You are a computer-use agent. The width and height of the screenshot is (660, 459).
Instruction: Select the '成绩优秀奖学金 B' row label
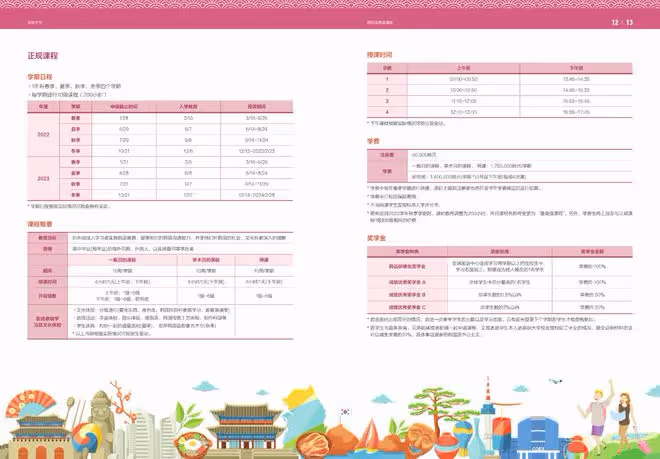tap(407, 295)
